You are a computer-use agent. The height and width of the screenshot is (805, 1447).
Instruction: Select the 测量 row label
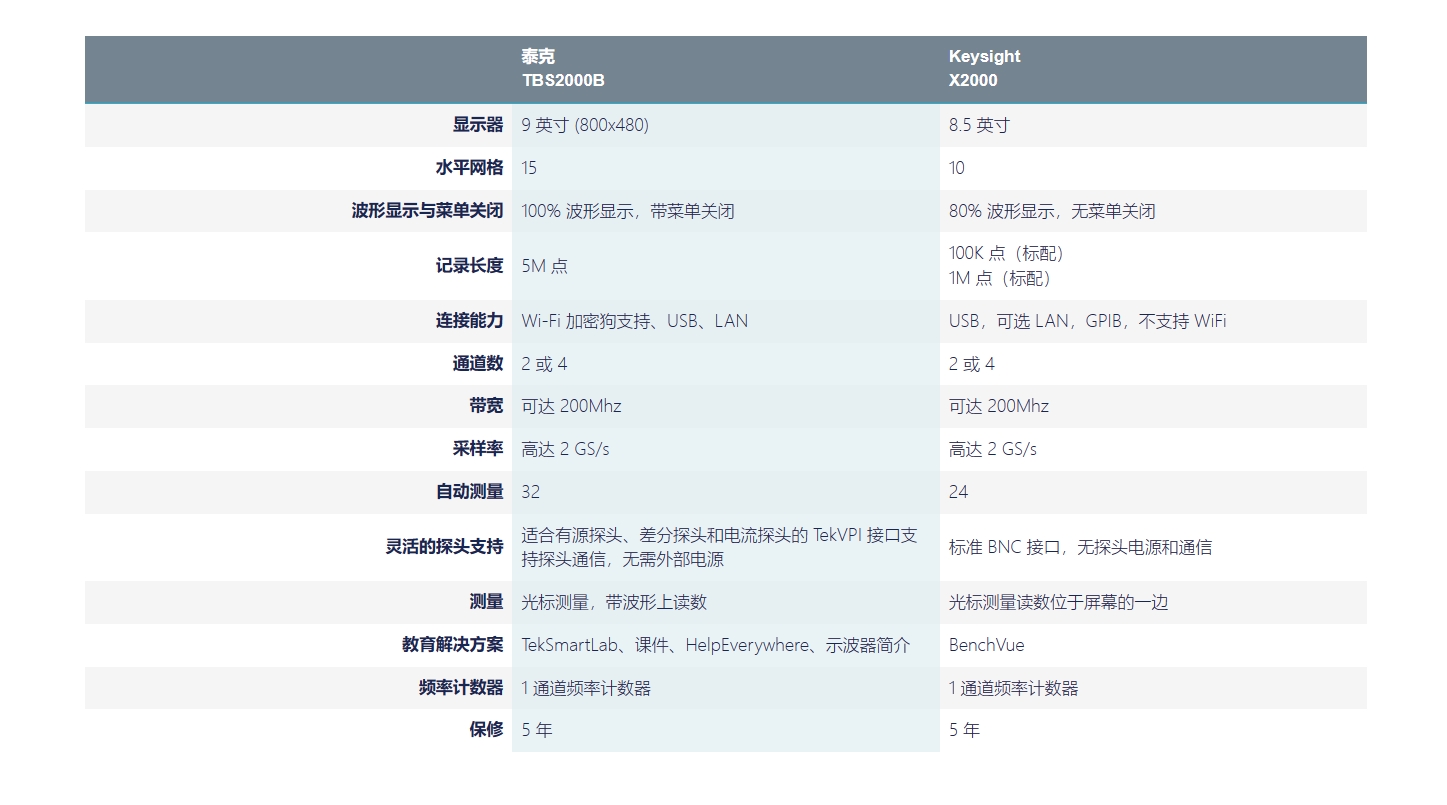[486, 602]
